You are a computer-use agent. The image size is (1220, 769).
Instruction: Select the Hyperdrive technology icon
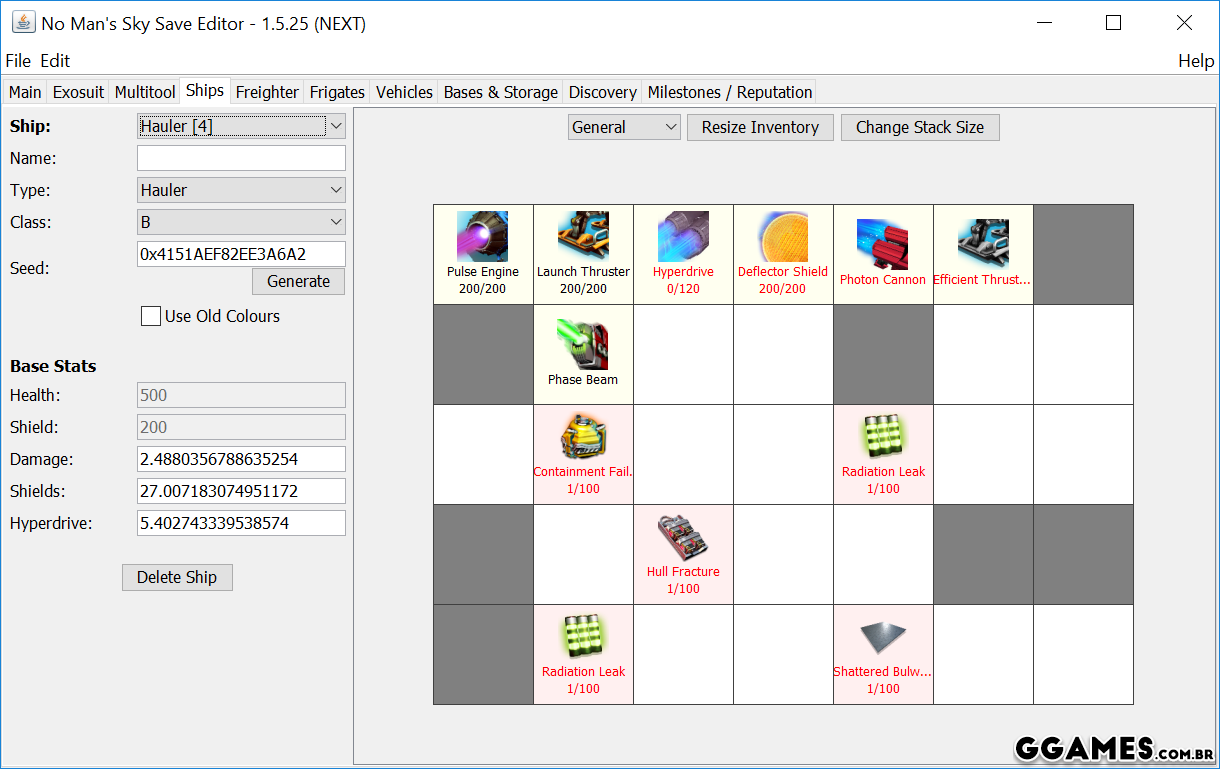point(683,237)
